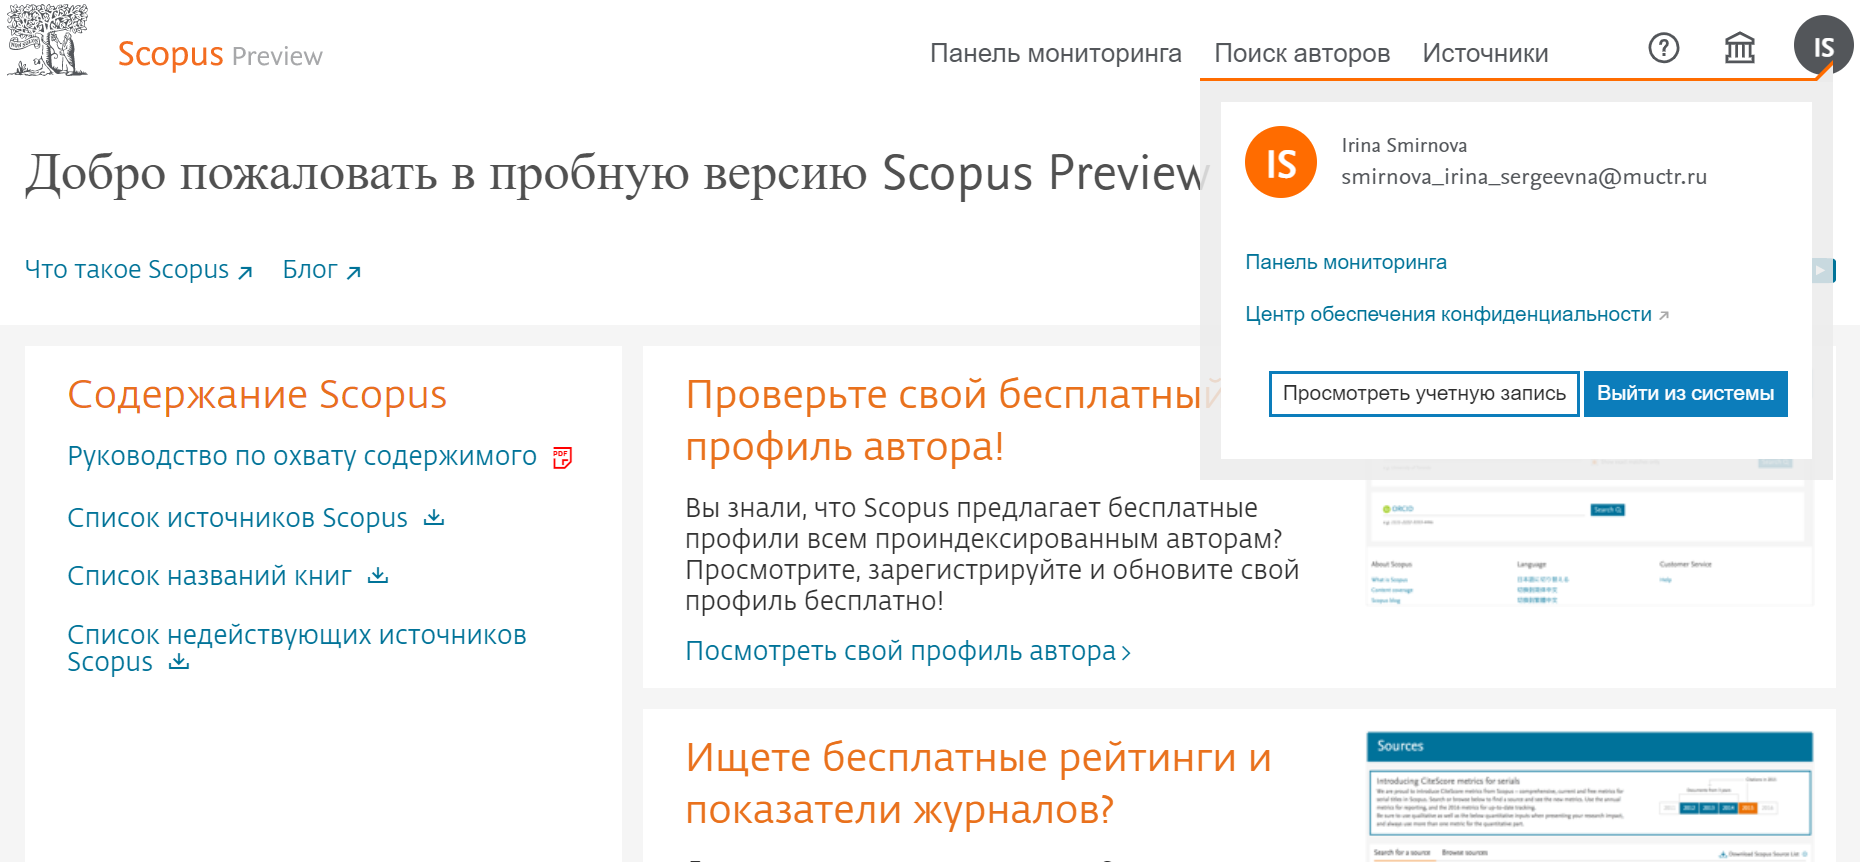Image resolution: width=1860 pixels, height=862 pixels.
Task: Click Просмотреть учетную запись button
Action: [1423, 394]
